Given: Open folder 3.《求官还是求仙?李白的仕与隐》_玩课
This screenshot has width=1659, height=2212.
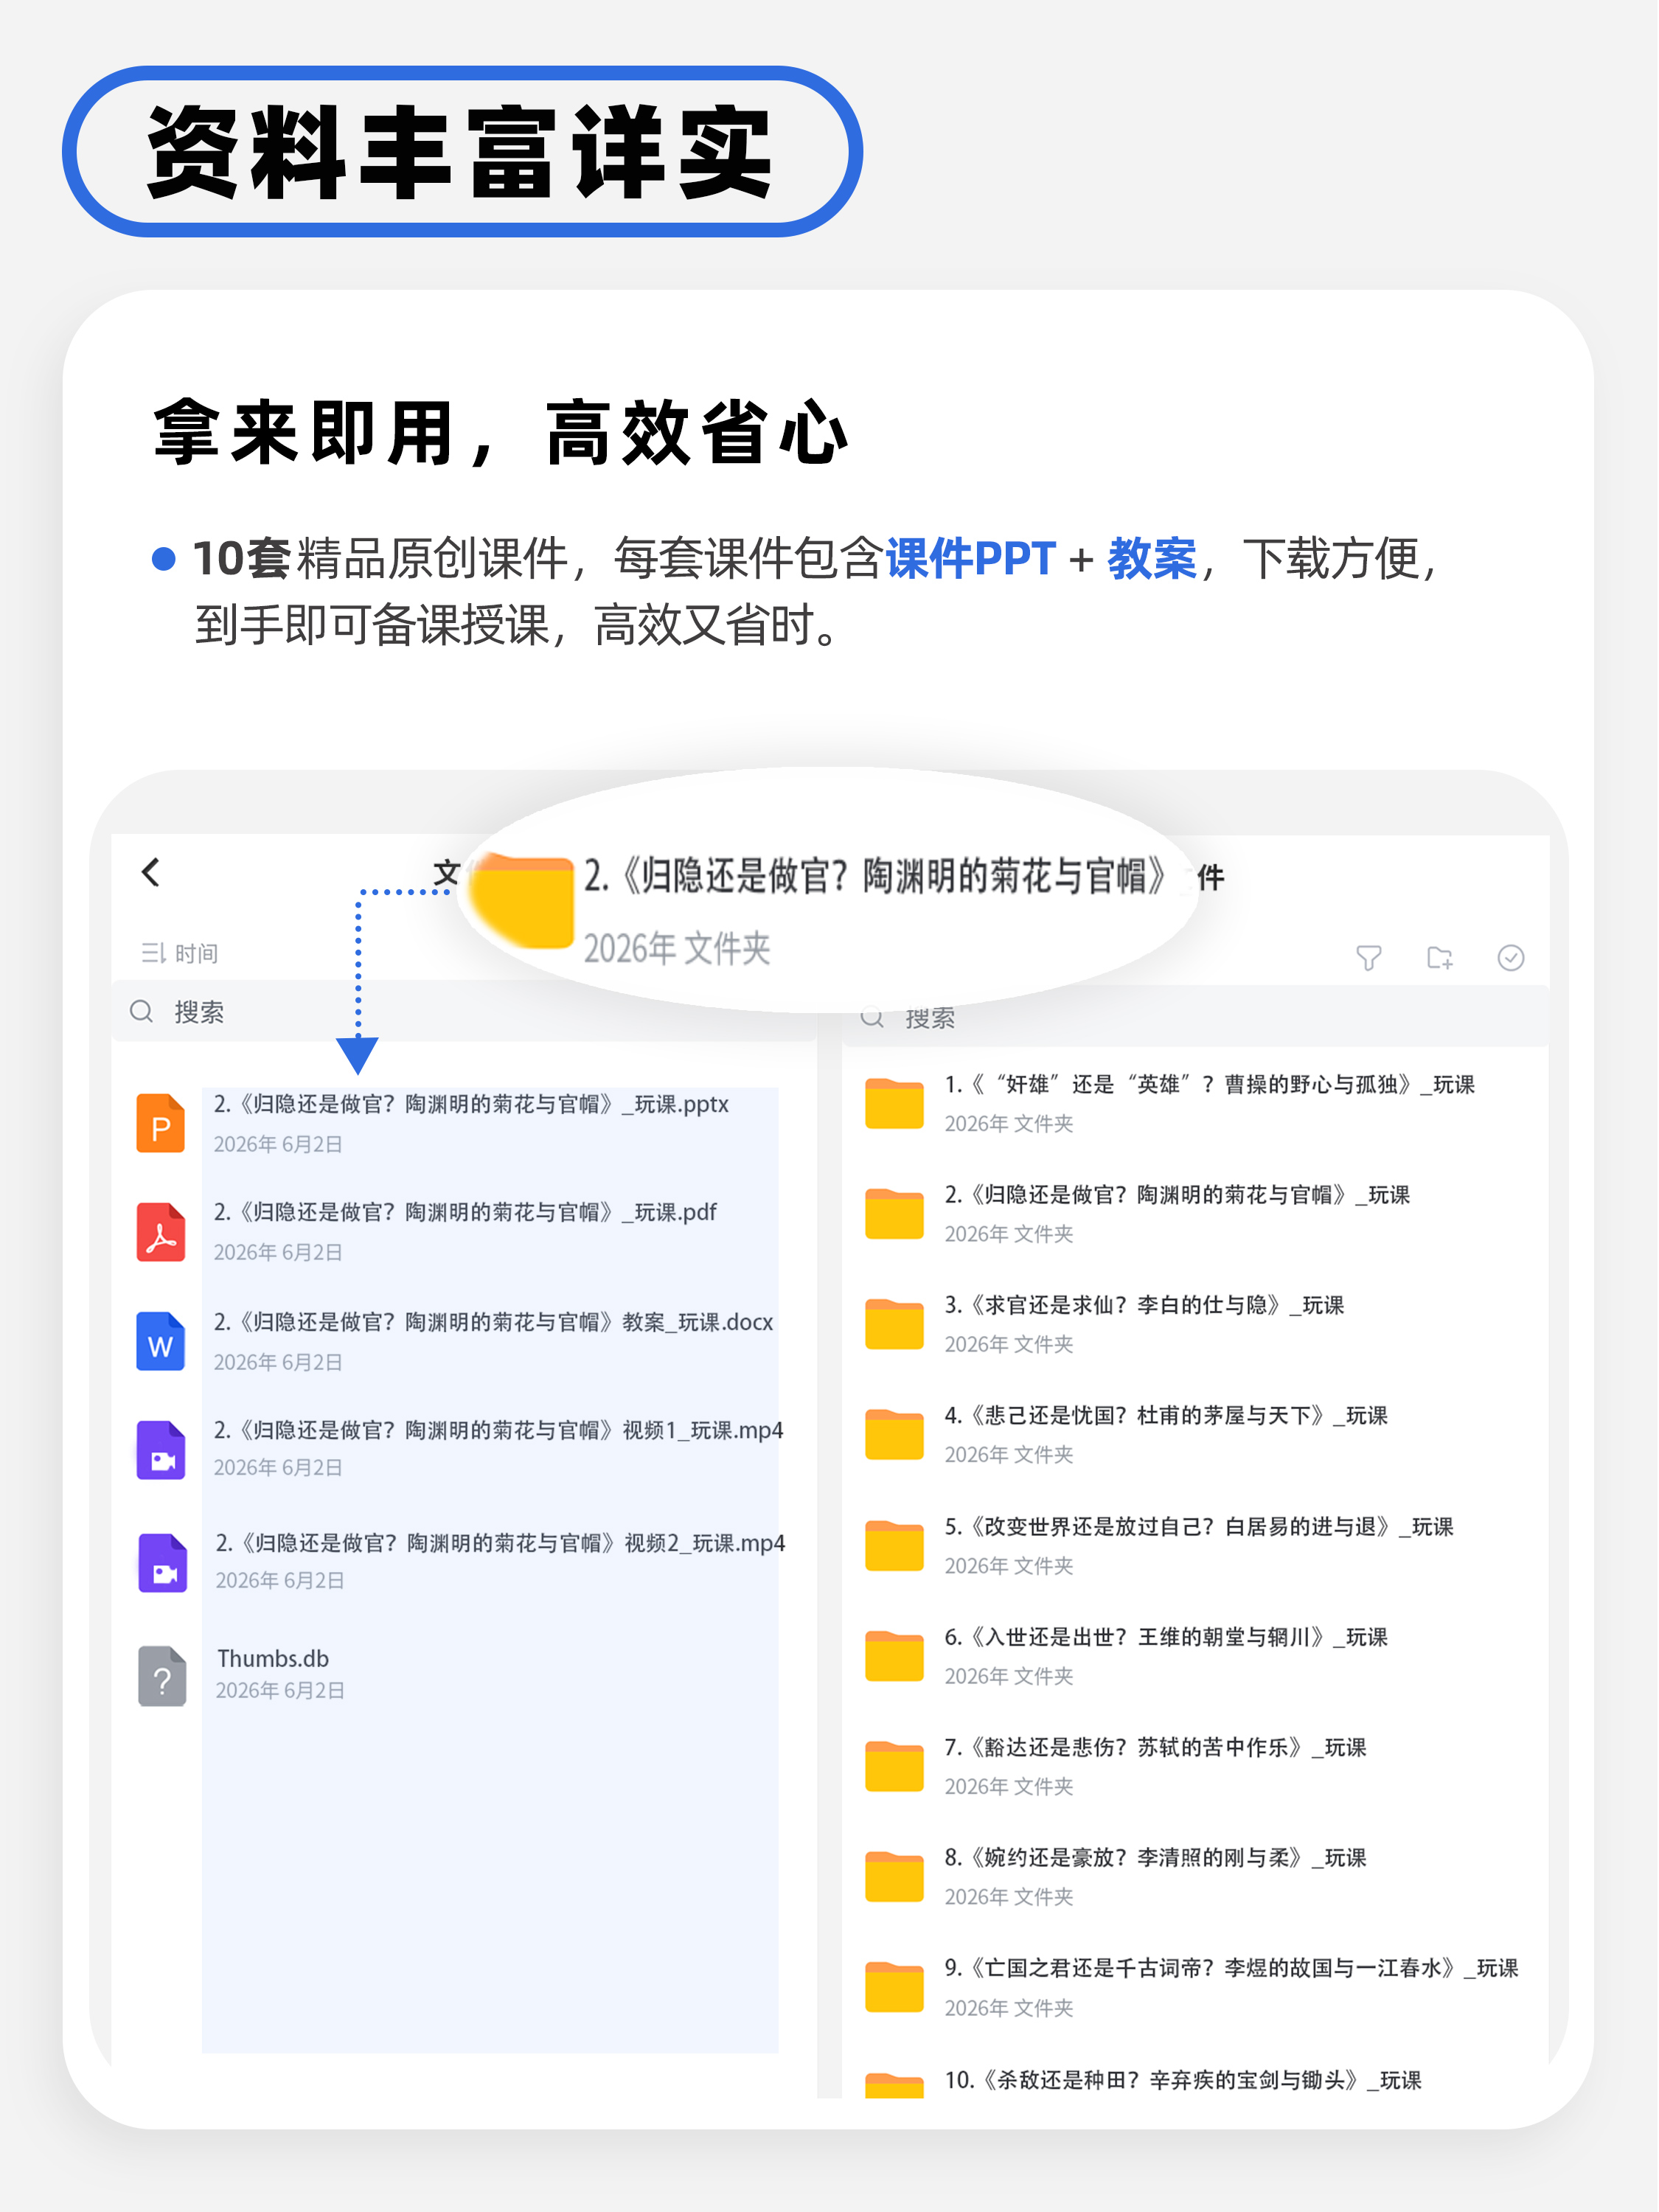Looking at the screenshot, I should (x=1144, y=1304).
